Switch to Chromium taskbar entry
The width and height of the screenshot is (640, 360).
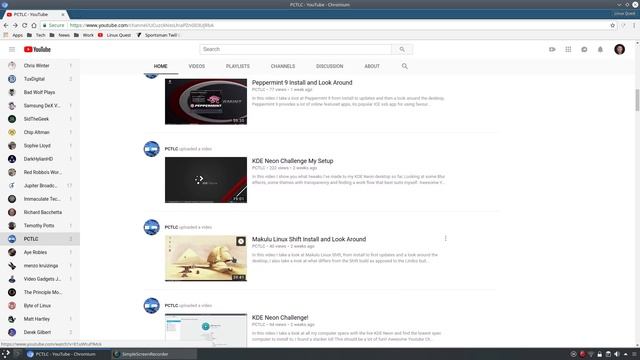tap(68, 354)
